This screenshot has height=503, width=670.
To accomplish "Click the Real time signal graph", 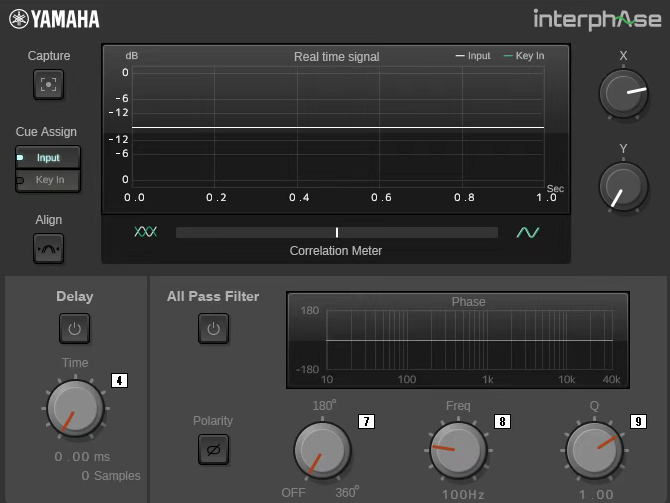I will pos(338,127).
